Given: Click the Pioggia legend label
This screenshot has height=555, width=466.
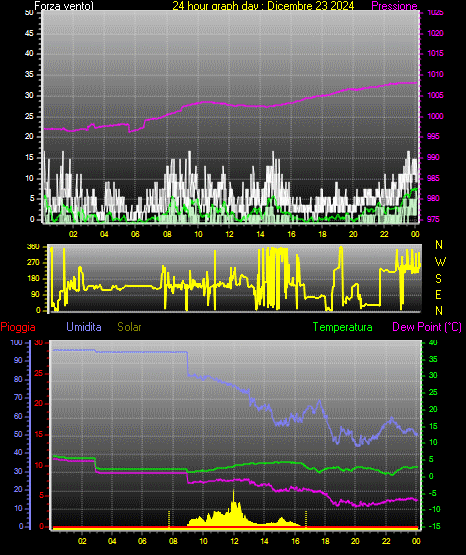Looking at the screenshot, I should 18,327.
